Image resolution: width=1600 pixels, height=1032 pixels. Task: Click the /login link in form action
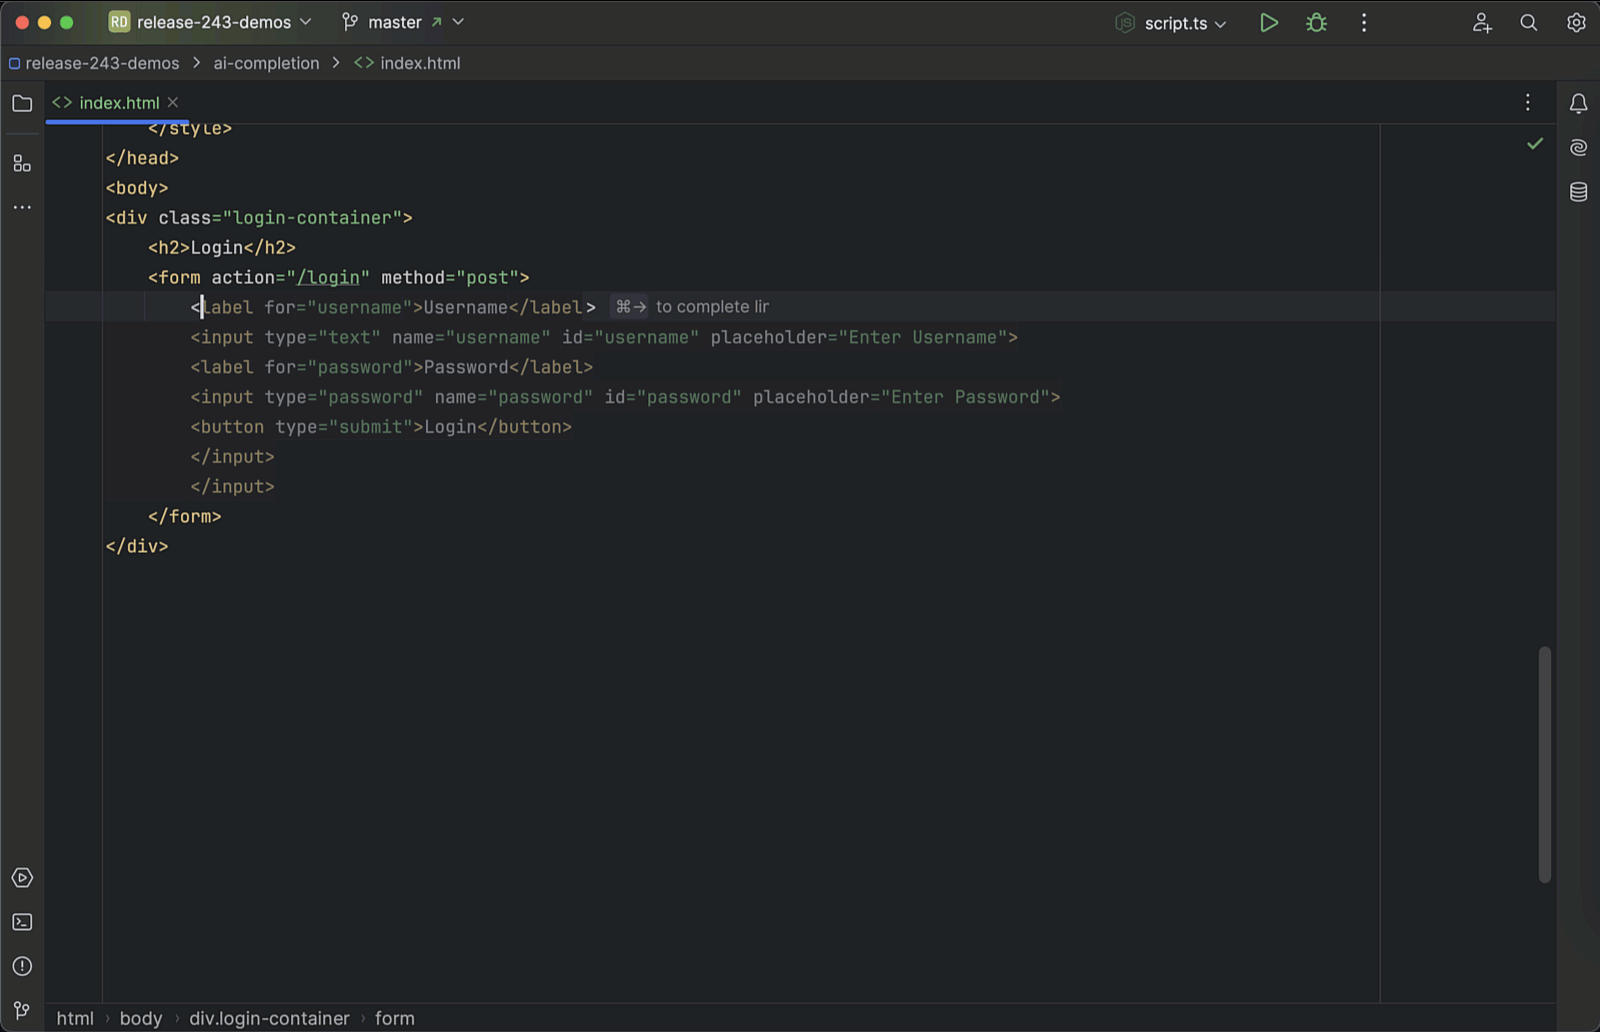(328, 277)
